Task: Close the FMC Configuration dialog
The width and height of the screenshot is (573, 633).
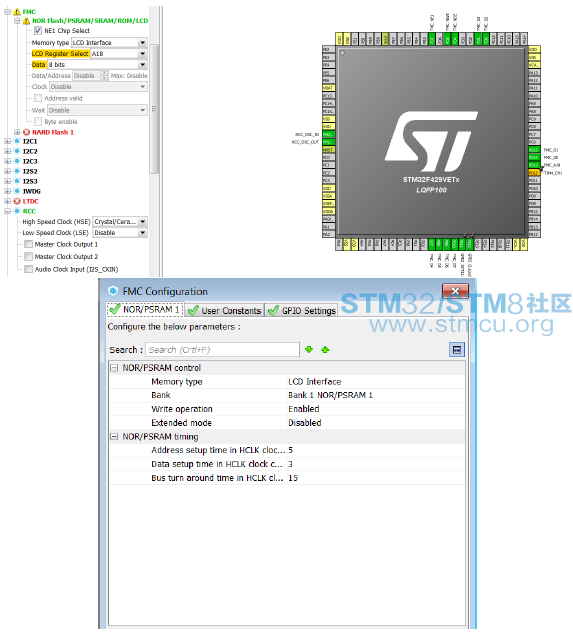Action: 455,291
